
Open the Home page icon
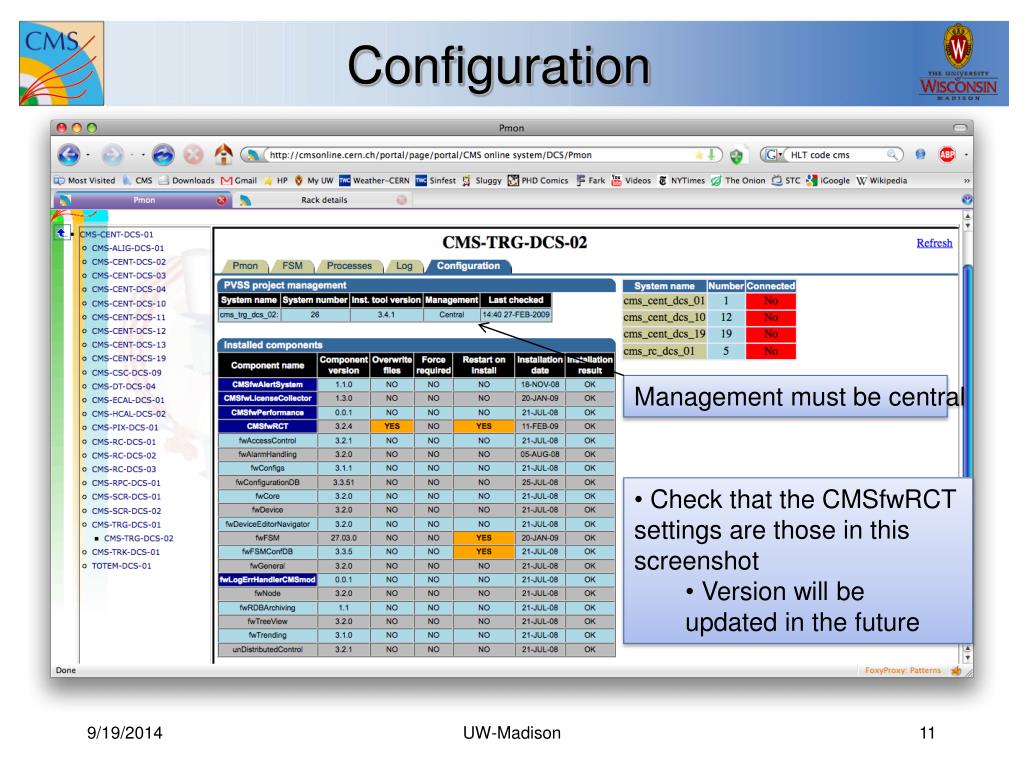[223, 154]
